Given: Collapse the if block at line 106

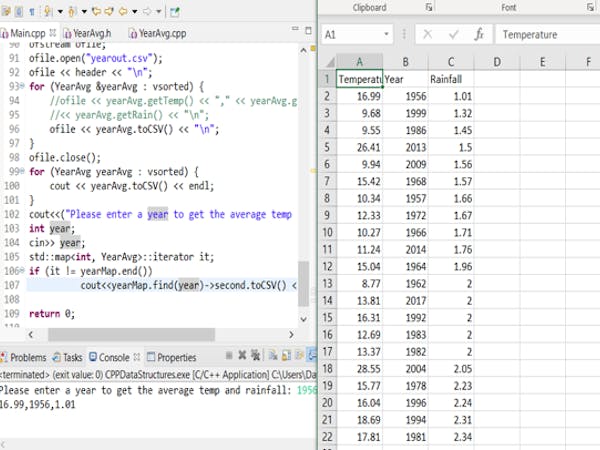Looking at the screenshot, I should (x=23, y=270).
